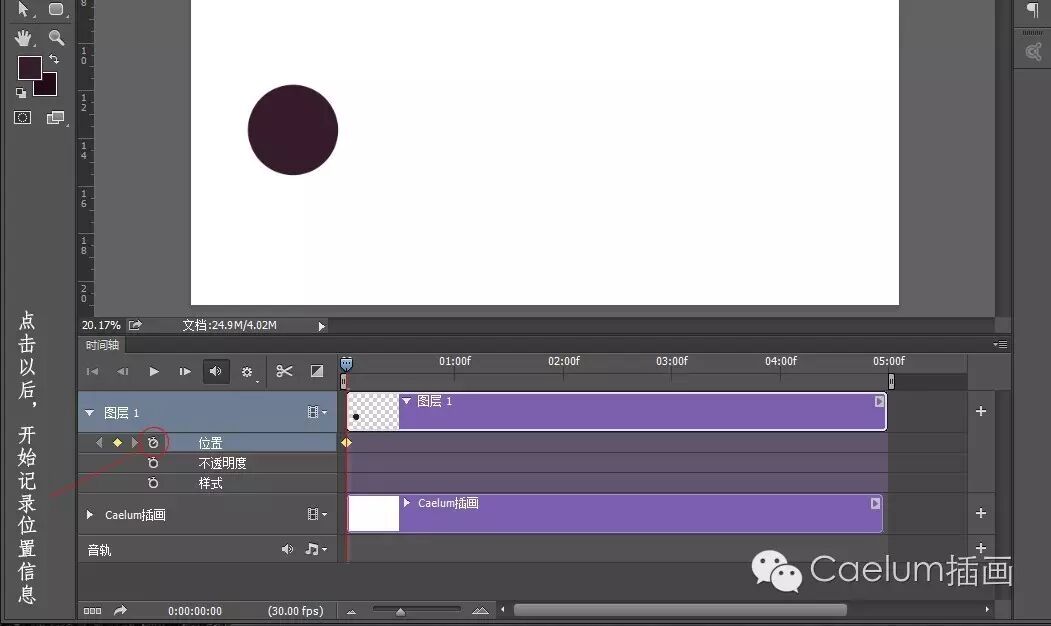This screenshot has width=1051, height=626.
Task: Click the purple circle on canvas
Action: [293, 129]
